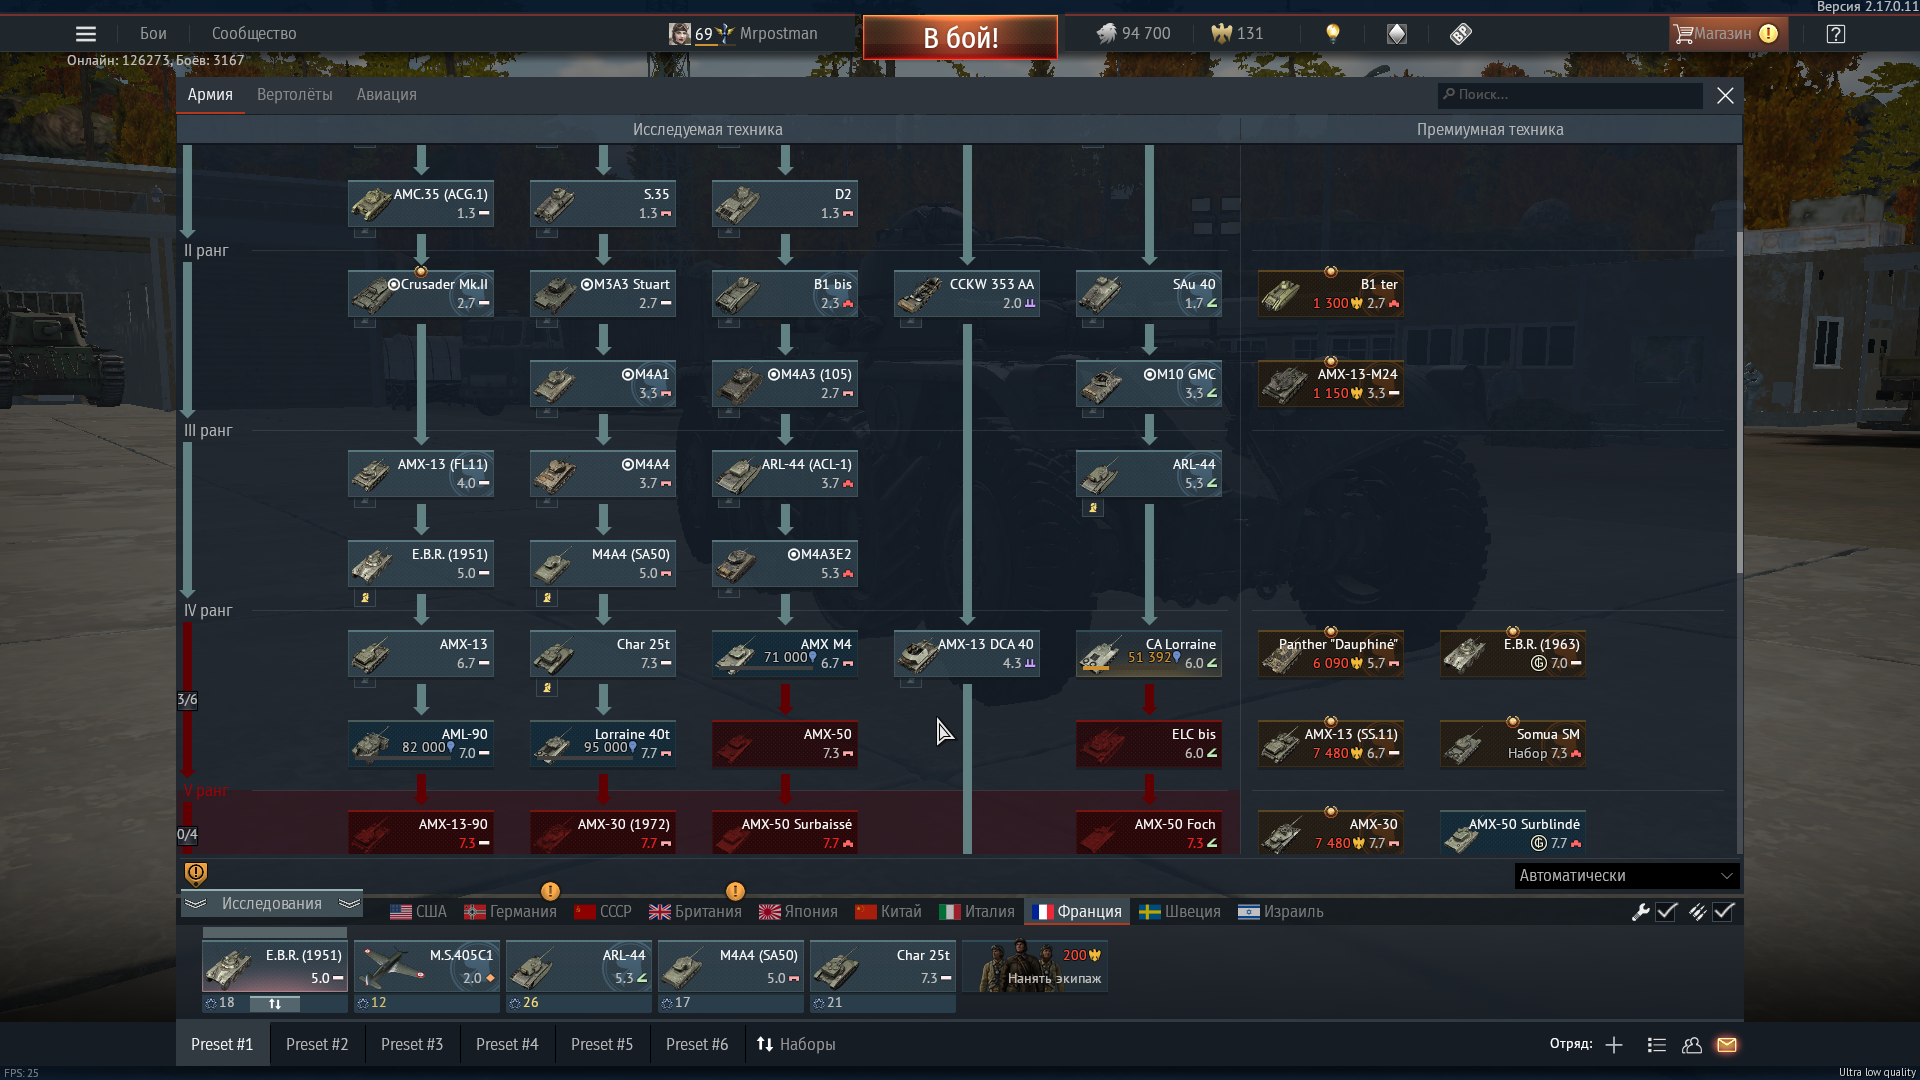Screen dimensions: 1920x1080
Task: Click the ammo refill slashes icon
Action: click(x=1697, y=912)
